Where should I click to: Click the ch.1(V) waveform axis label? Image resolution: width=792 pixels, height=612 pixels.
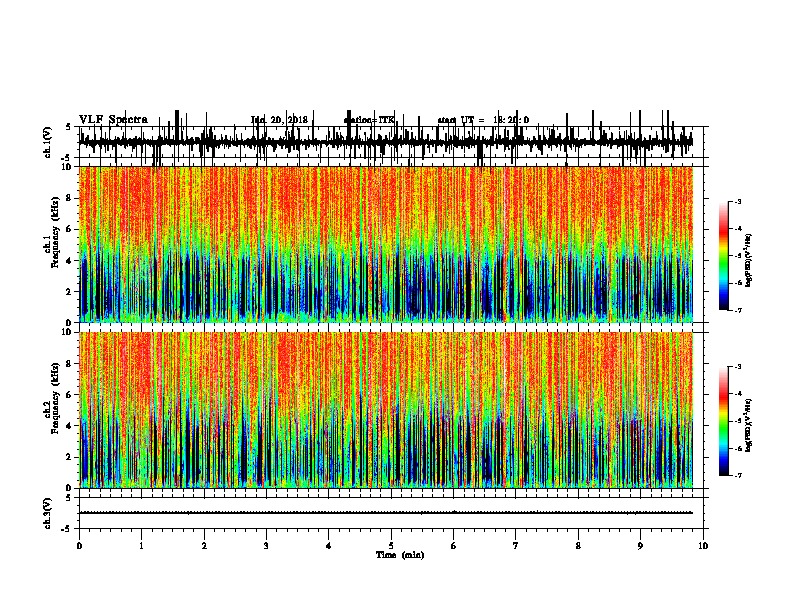coord(48,142)
